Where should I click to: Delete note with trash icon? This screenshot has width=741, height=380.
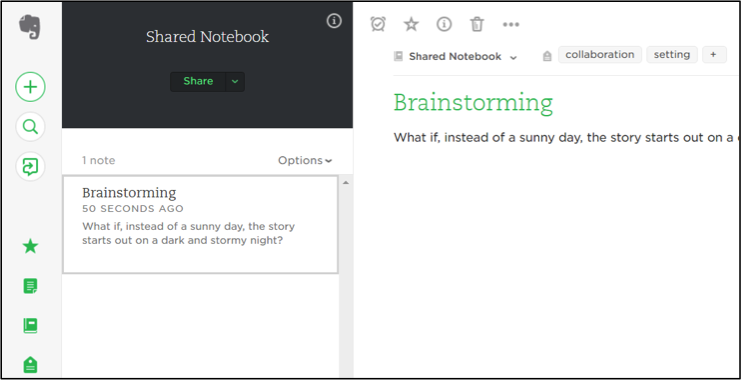click(x=477, y=24)
